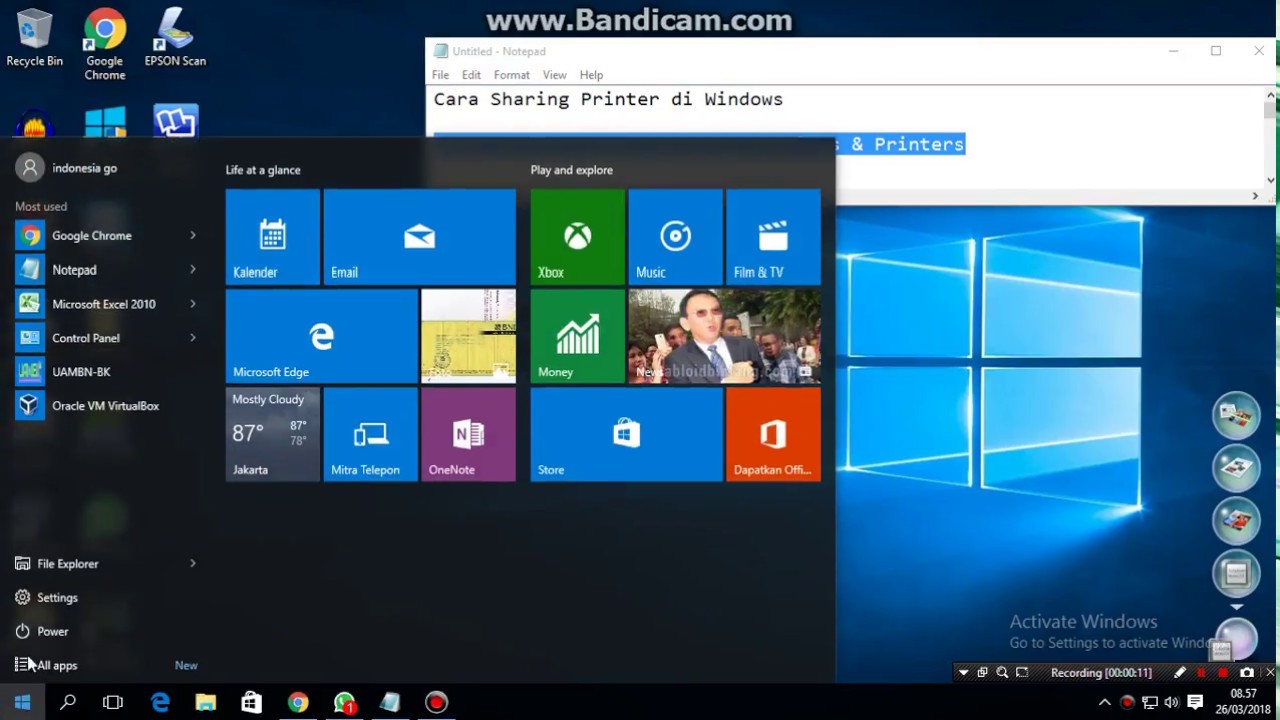The width and height of the screenshot is (1280, 720).
Task: Pause the Bandicam recording
Action: coord(1202,673)
